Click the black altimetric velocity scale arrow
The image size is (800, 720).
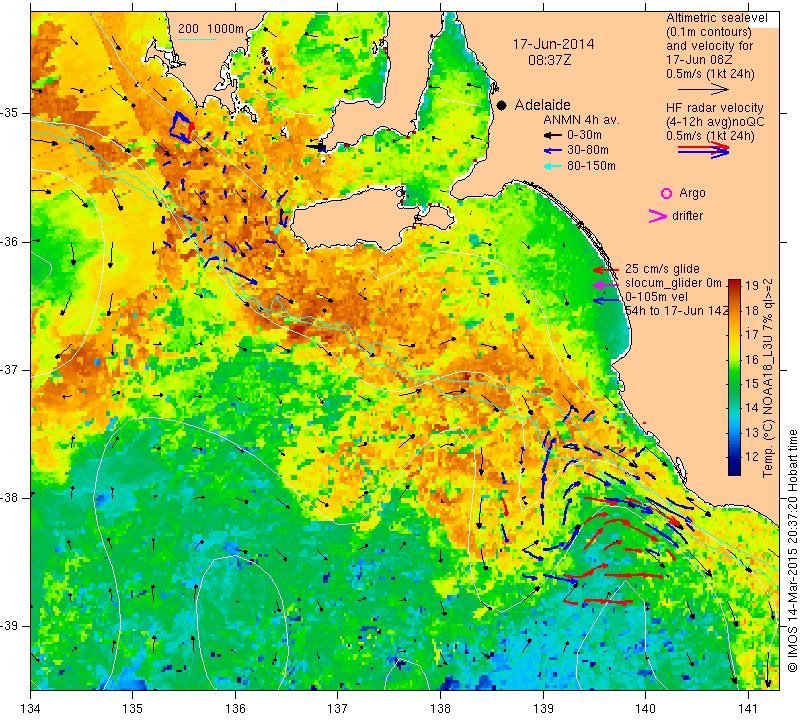tap(703, 89)
